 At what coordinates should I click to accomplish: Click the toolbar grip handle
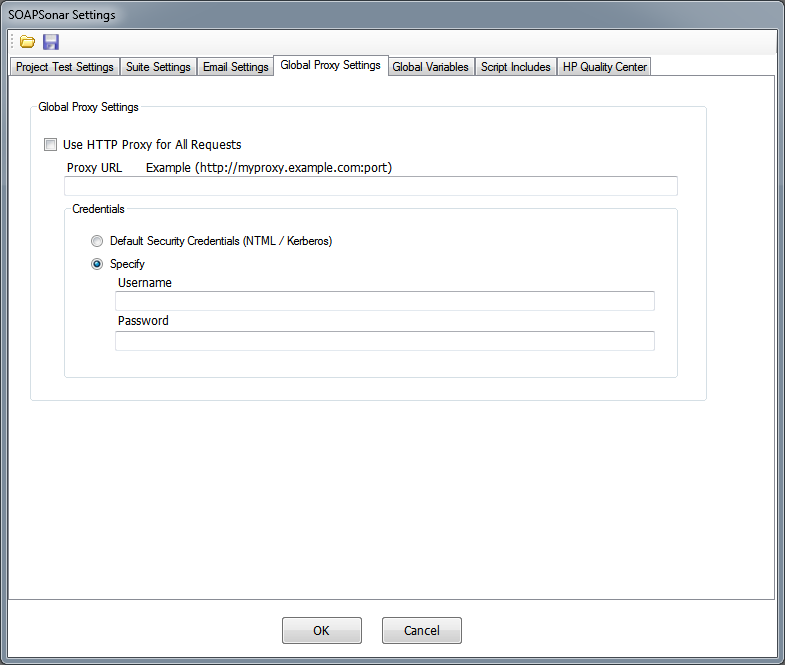[13, 42]
